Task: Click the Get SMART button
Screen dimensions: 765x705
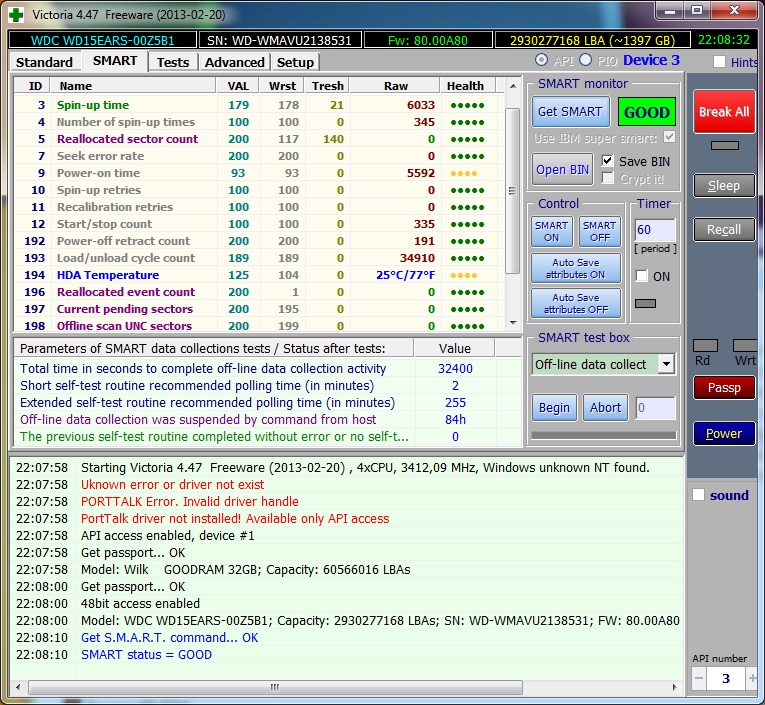Action: [x=569, y=112]
